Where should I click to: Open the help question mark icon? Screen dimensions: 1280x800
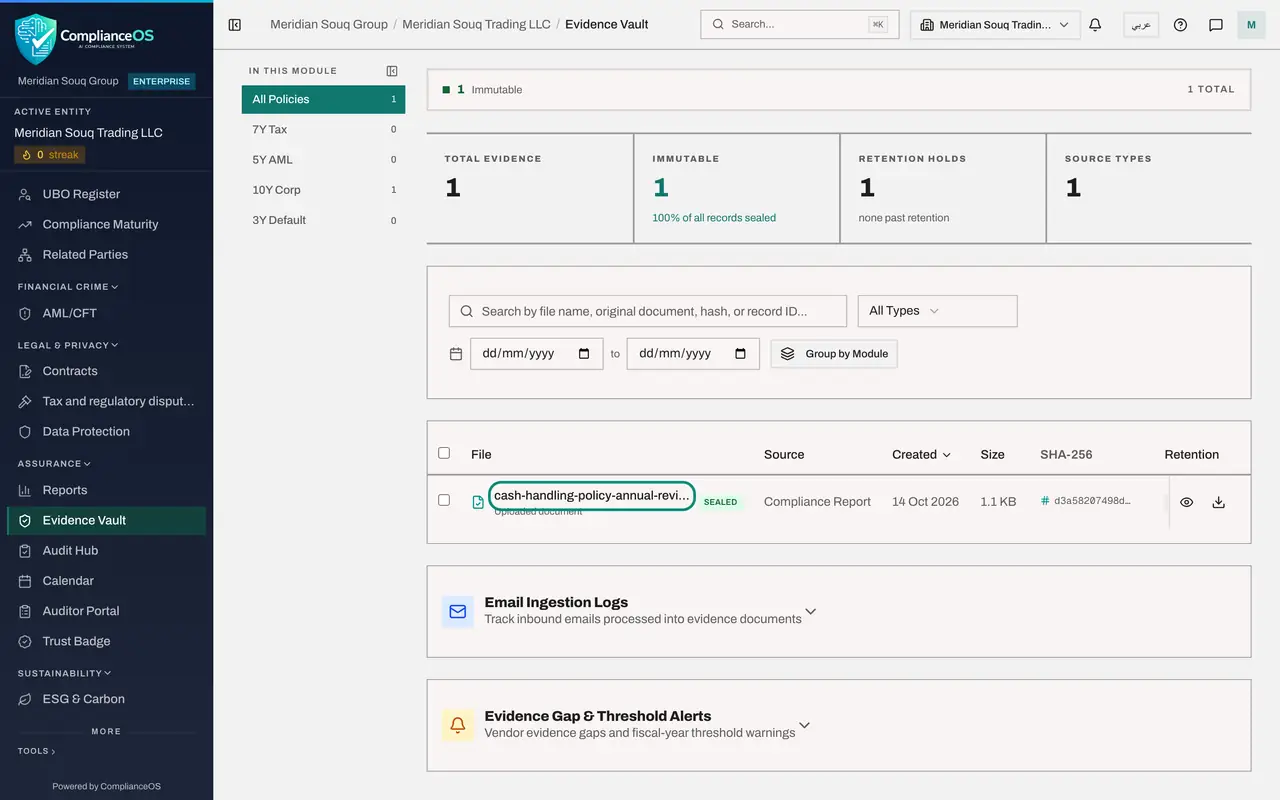pos(1180,25)
